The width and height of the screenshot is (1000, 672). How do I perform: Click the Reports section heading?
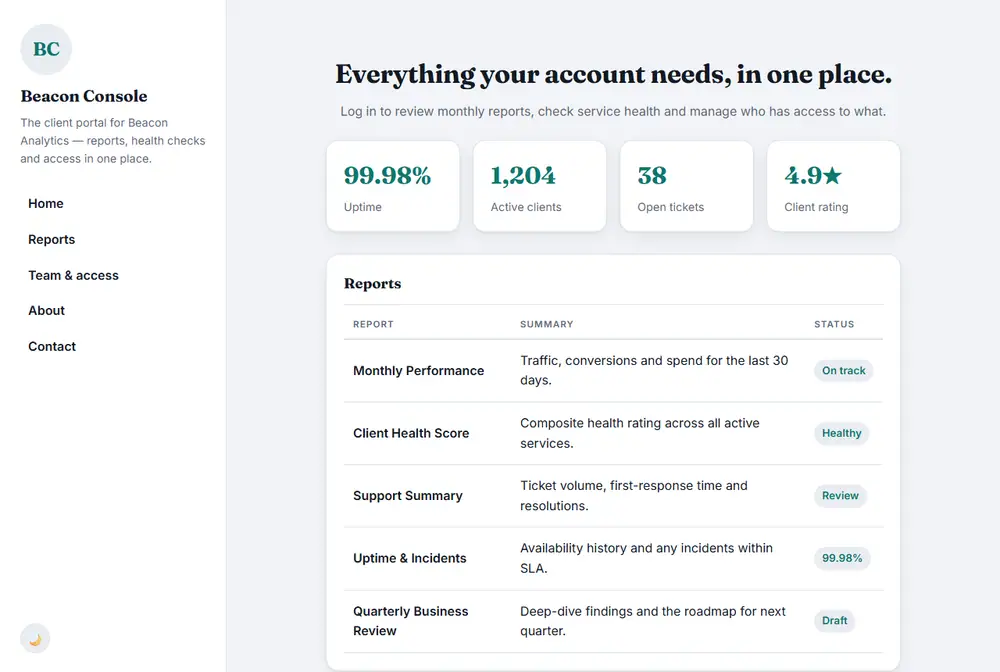coord(372,284)
